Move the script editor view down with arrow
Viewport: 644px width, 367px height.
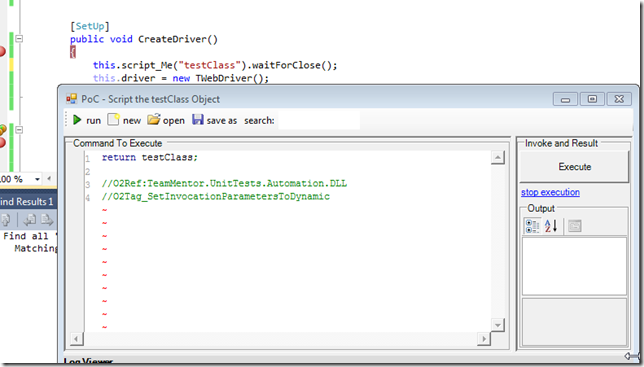coord(498,325)
